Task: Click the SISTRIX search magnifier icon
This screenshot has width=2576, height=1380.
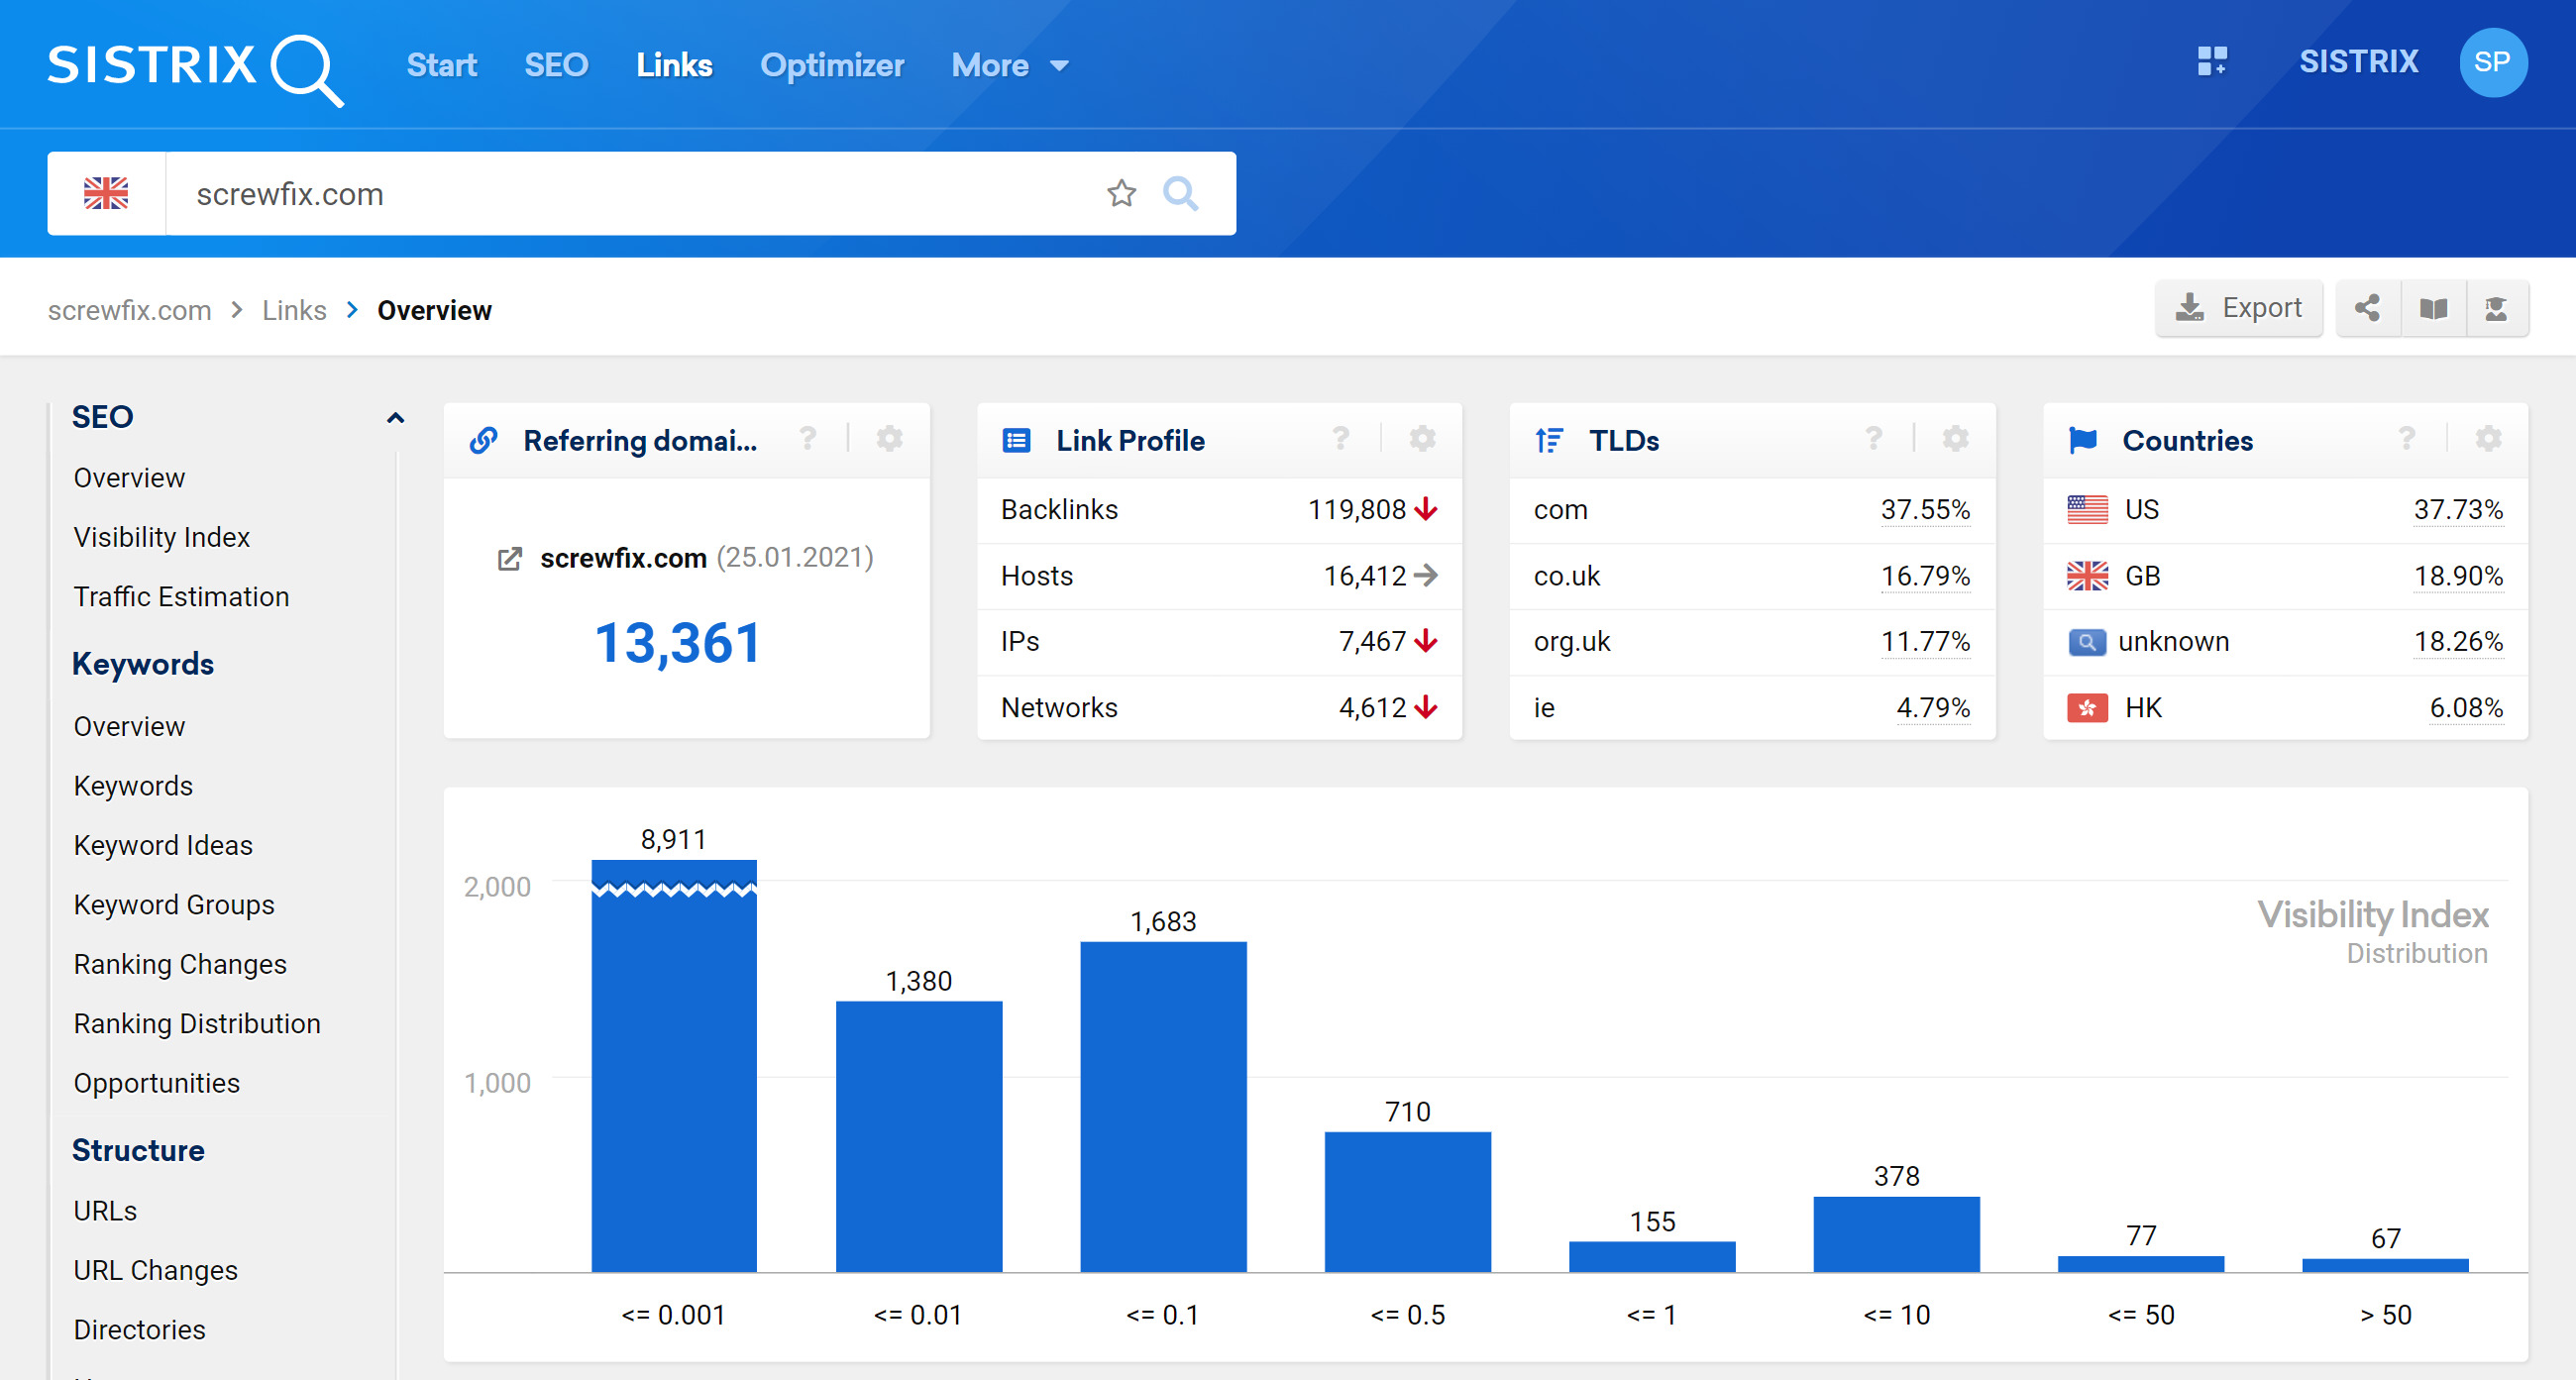Action: pyautogui.click(x=1186, y=192)
